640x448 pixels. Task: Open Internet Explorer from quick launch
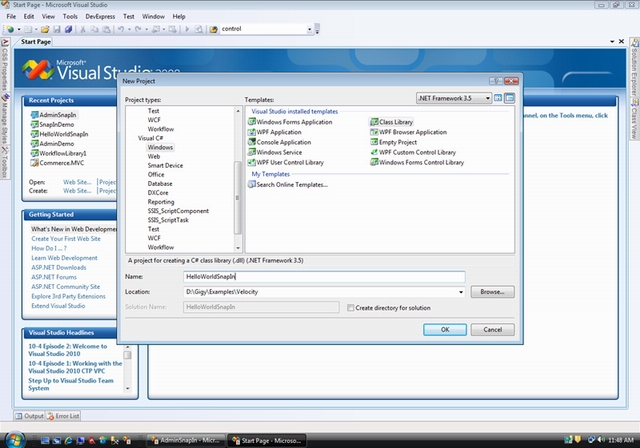click(68, 441)
